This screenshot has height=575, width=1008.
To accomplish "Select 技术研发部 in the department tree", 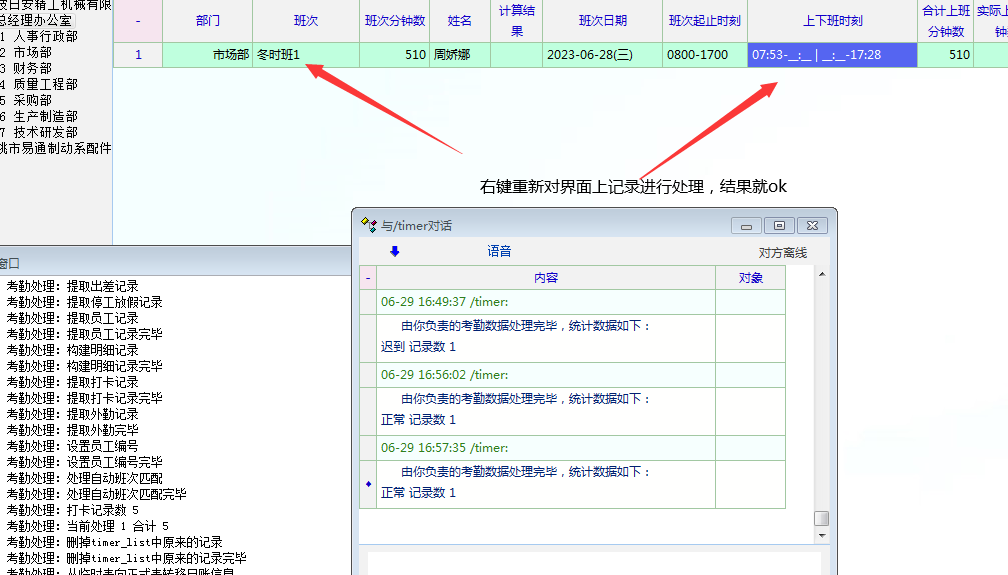I will (x=45, y=133).
